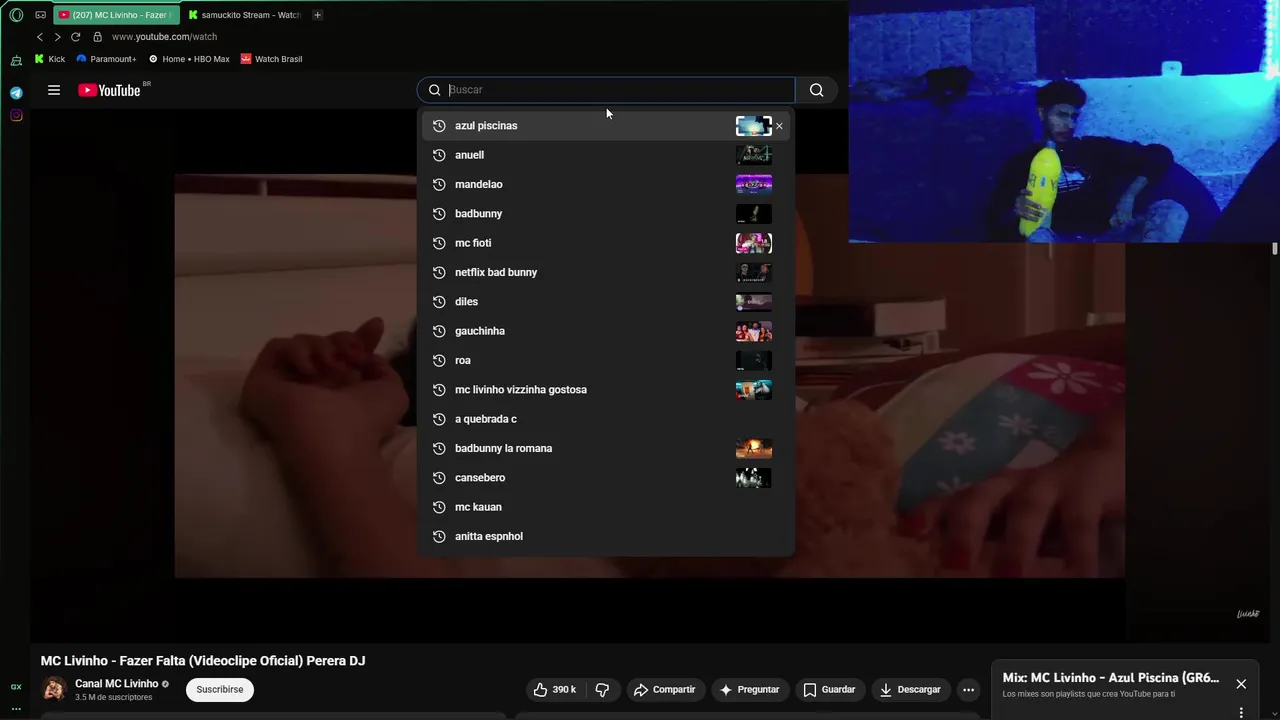
Task: Go forward with the browser forward arrow
Action: coord(57,37)
